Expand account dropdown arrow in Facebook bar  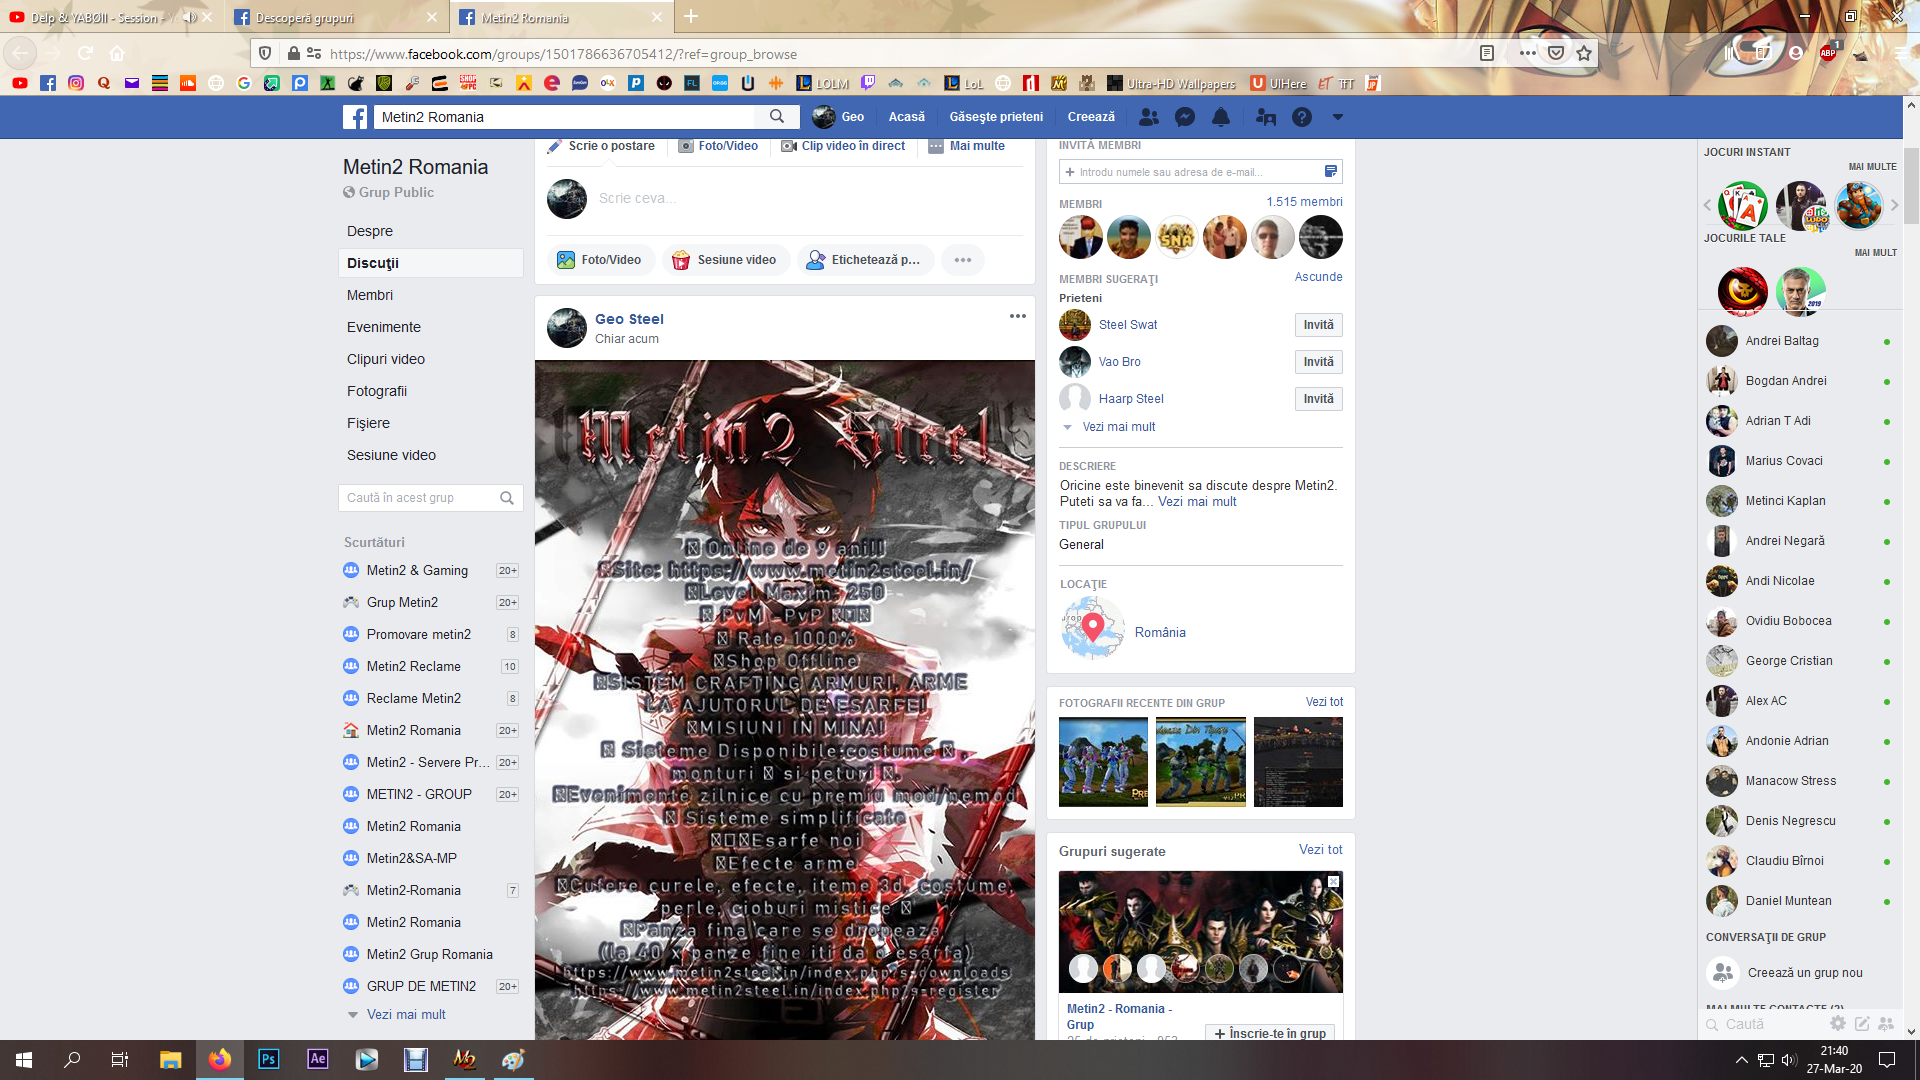(1337, 117)
